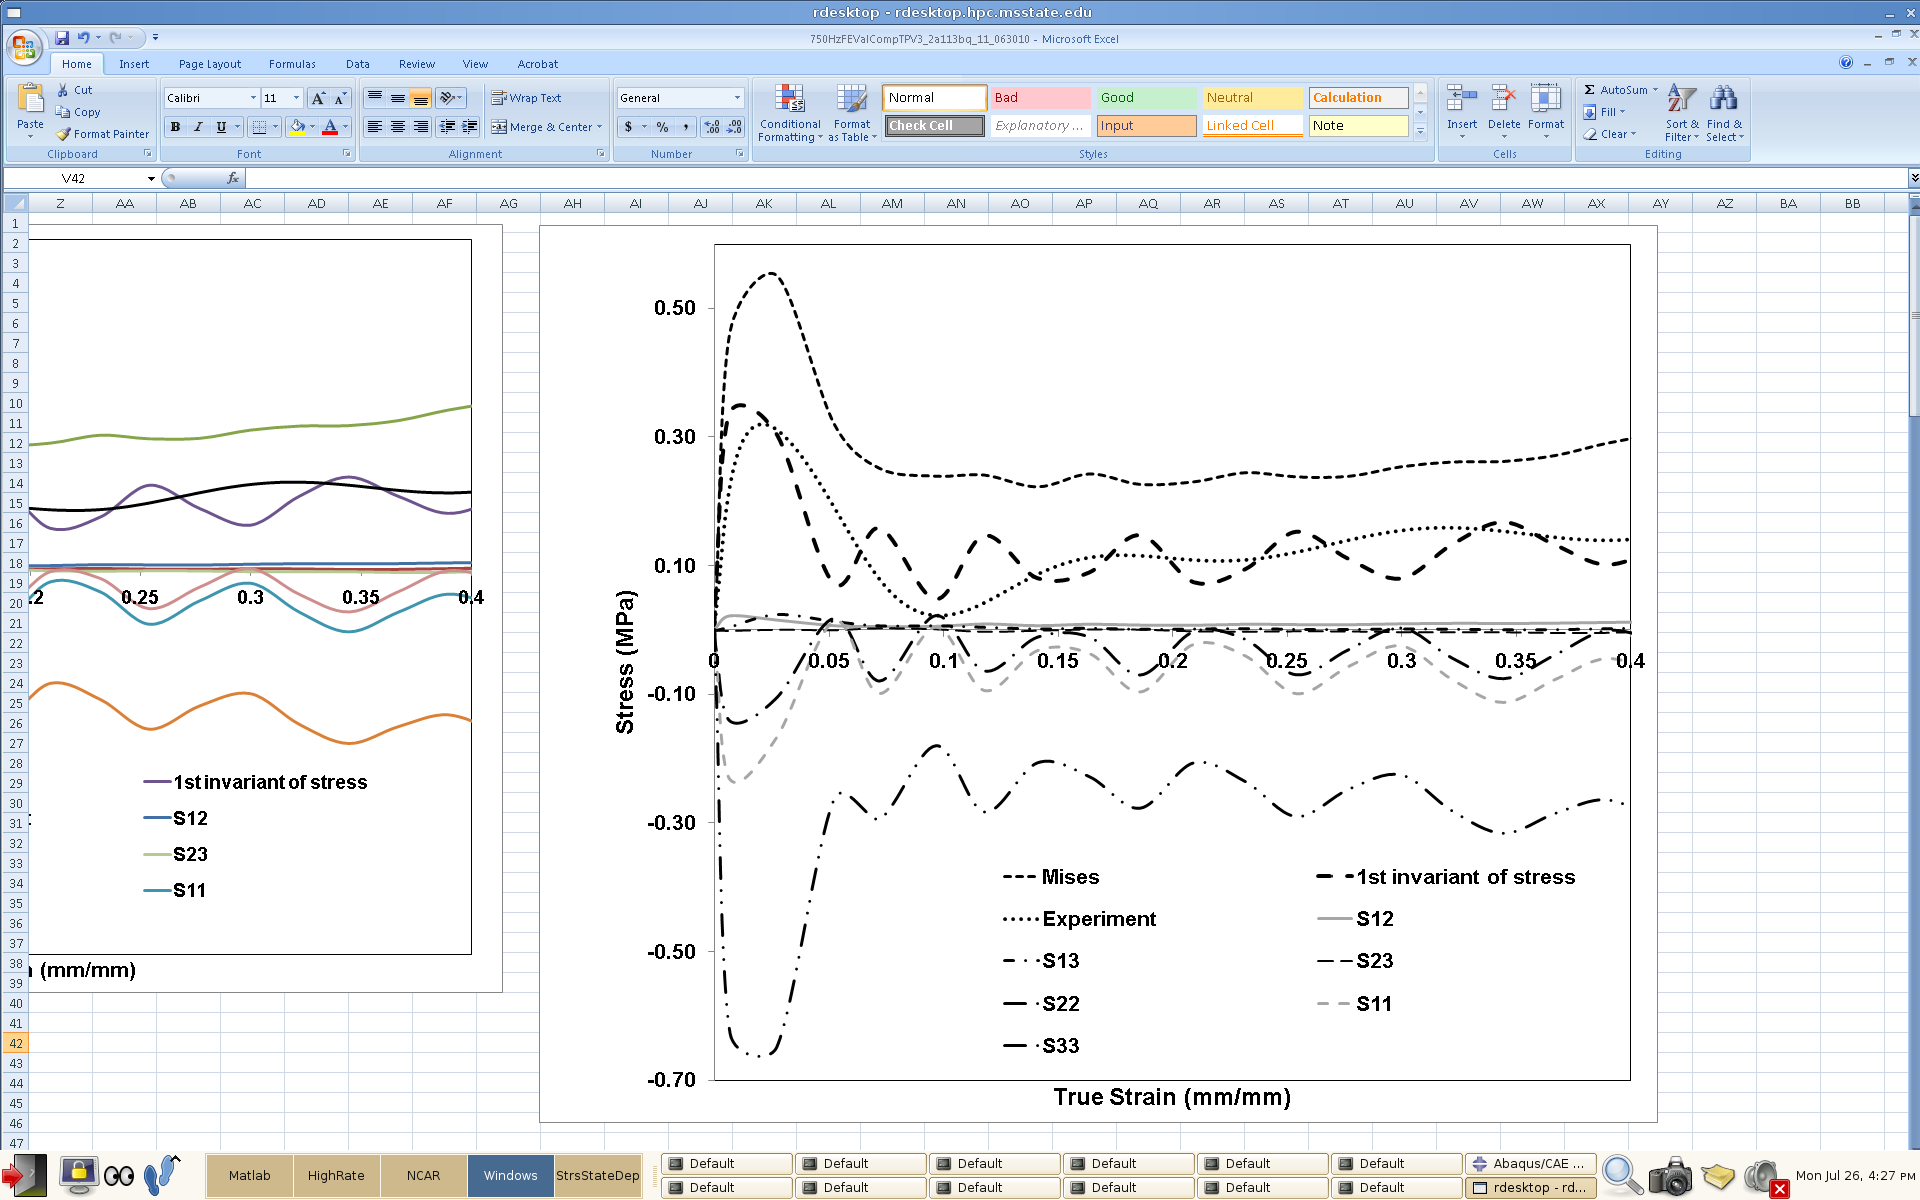Click the Matlab workspace button in taskbar
The width and height of the screenshot is (1920, 1200).
click(249, 1175)
